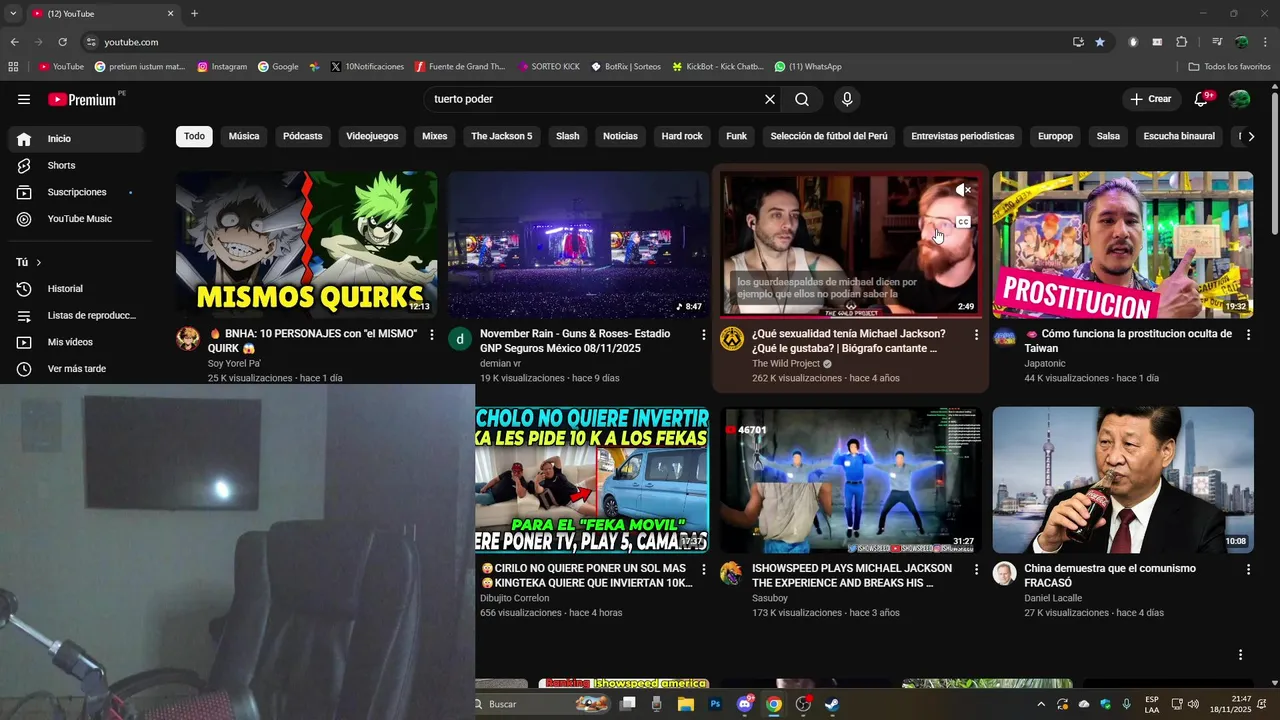The width and height of the screenshot is (1280, 720).
Task: Select the Pódcasts filter chip
Action: [x=303, y=136]
